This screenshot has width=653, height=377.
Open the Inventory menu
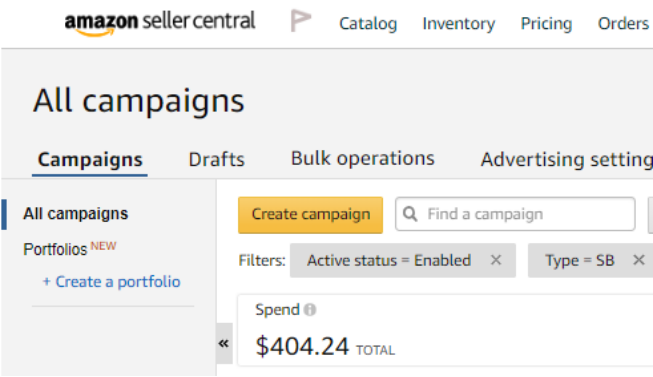pyautogui.click(x=459, y=23)
